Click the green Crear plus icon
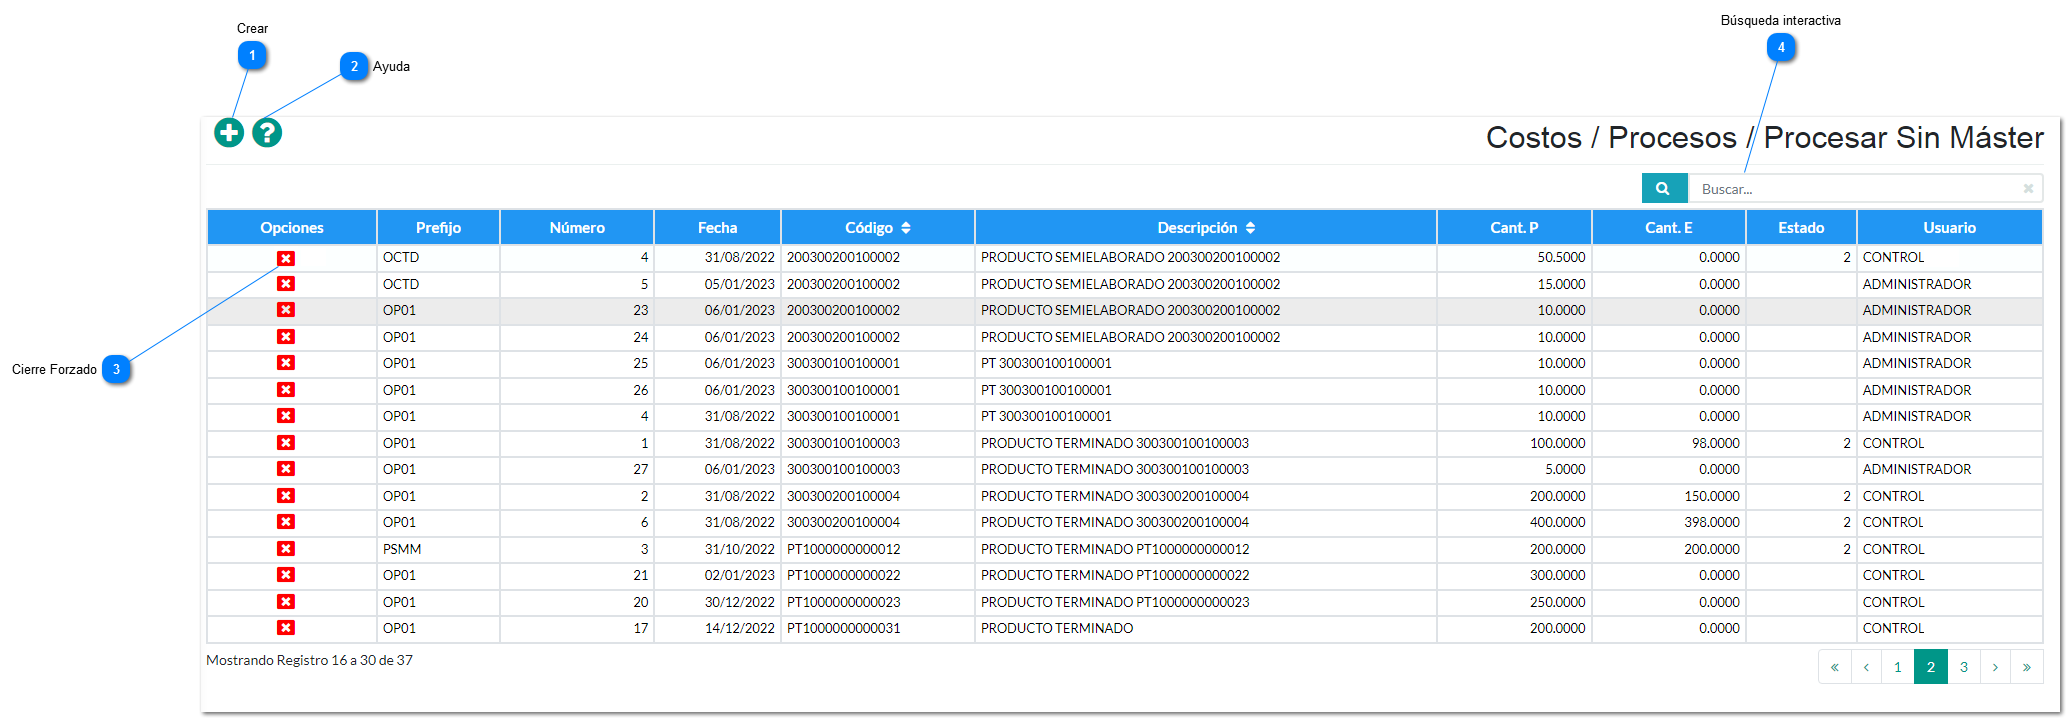The height and width of the screenshot is (721, 2069). click(x=229, y=132)
